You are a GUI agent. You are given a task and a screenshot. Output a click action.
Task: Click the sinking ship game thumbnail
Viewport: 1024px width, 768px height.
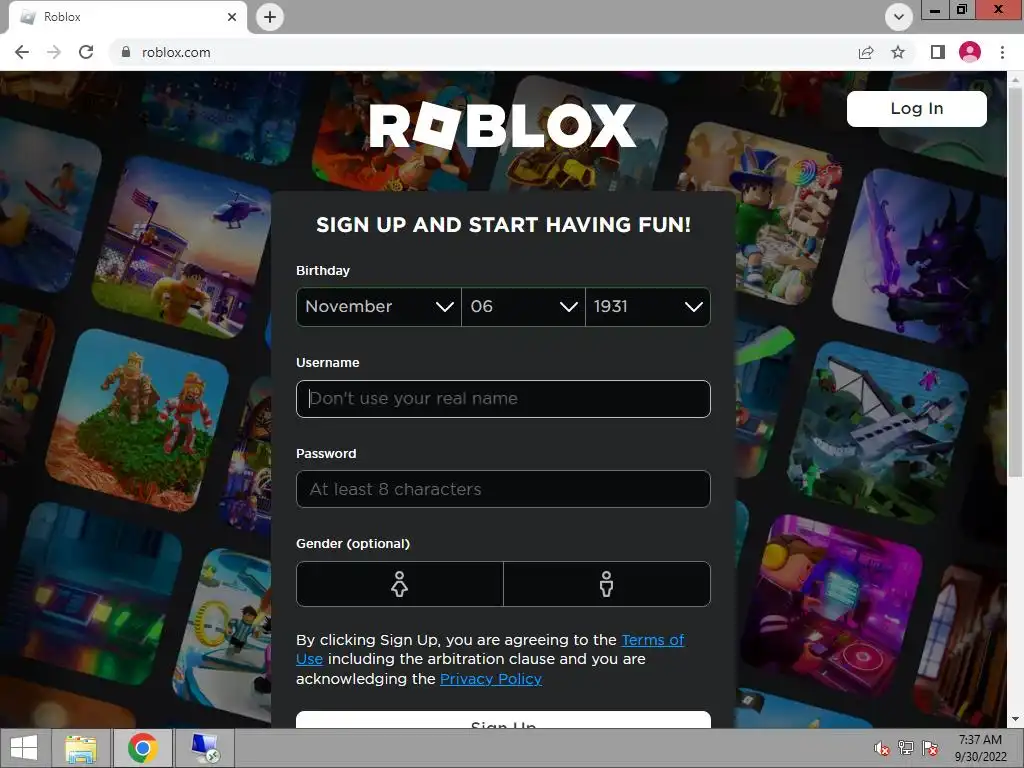point(879,432)
